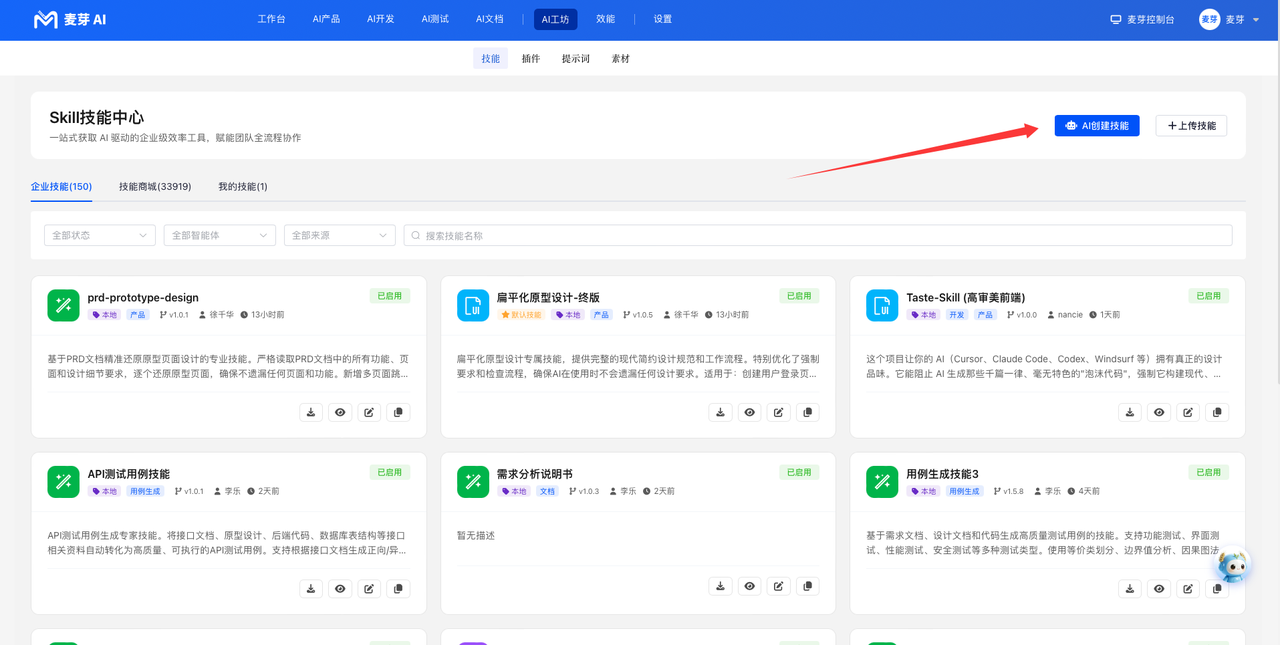The width and height of the screenshot is (1280, 645).
Task: Open the 全部来源 dropdown
Action: 339,235
